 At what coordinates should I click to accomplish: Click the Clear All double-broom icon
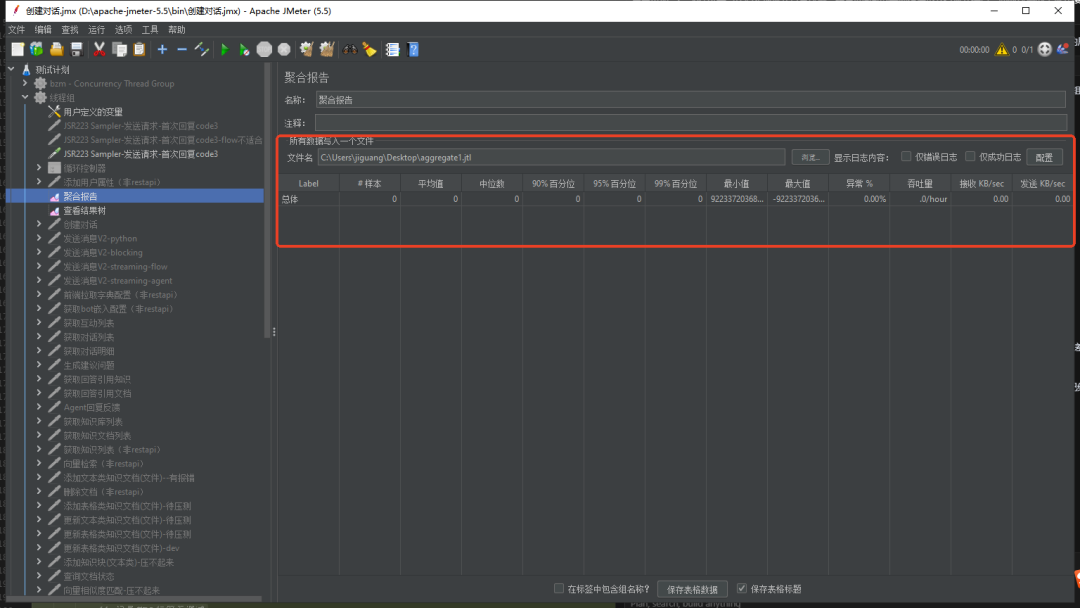click(327, 49)
